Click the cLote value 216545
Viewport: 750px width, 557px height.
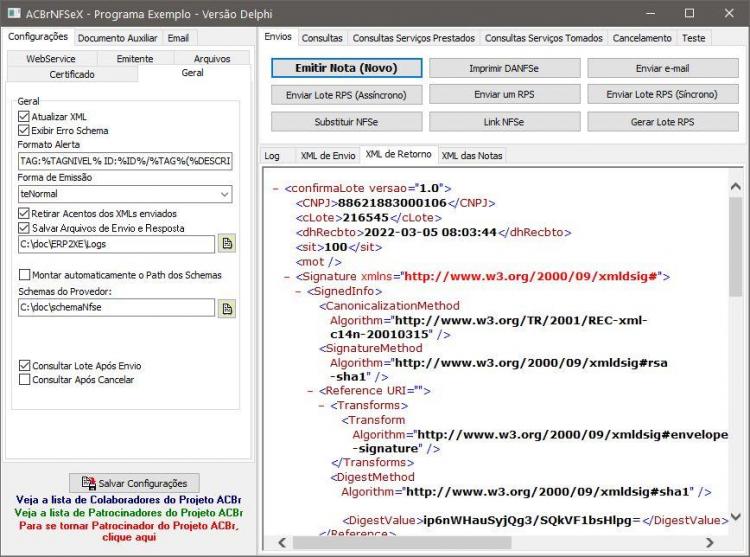pos(365,218)
